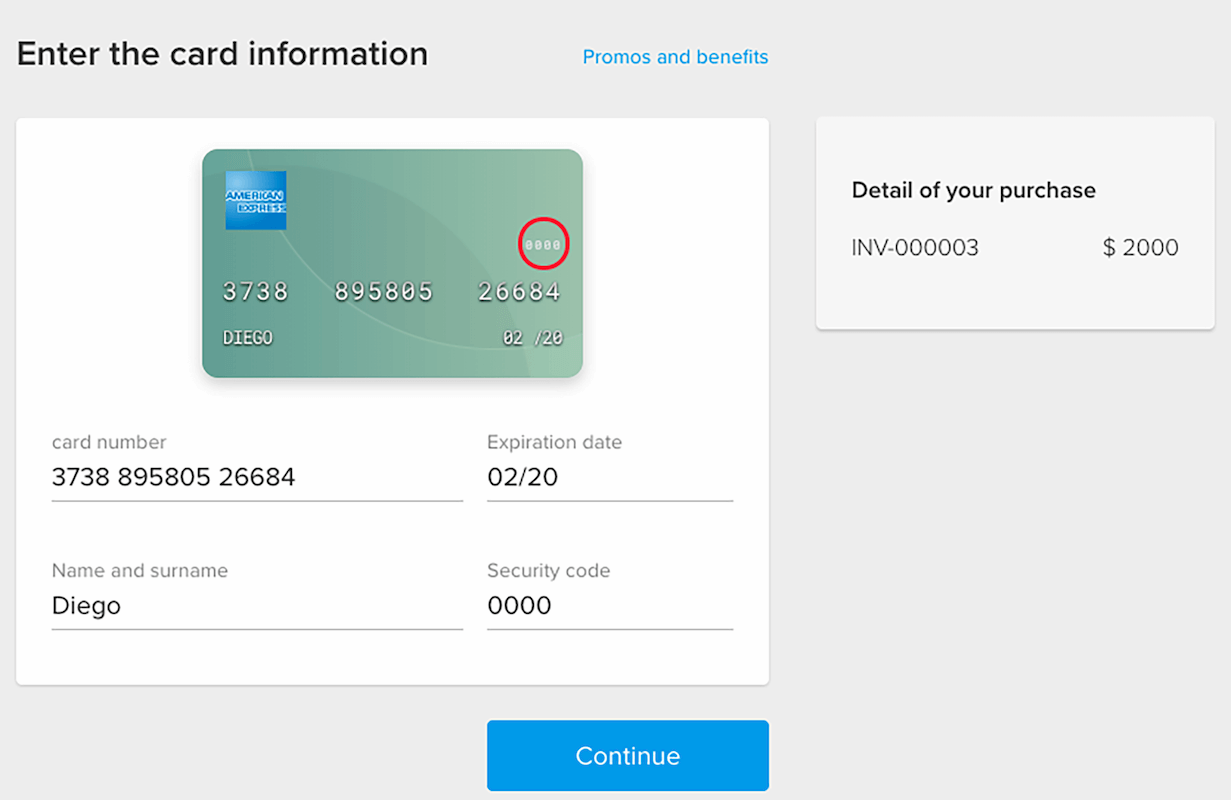This screenshot has height=800, width=1231.
Task: Click the Expiration date label
Action: pos(554,442)
